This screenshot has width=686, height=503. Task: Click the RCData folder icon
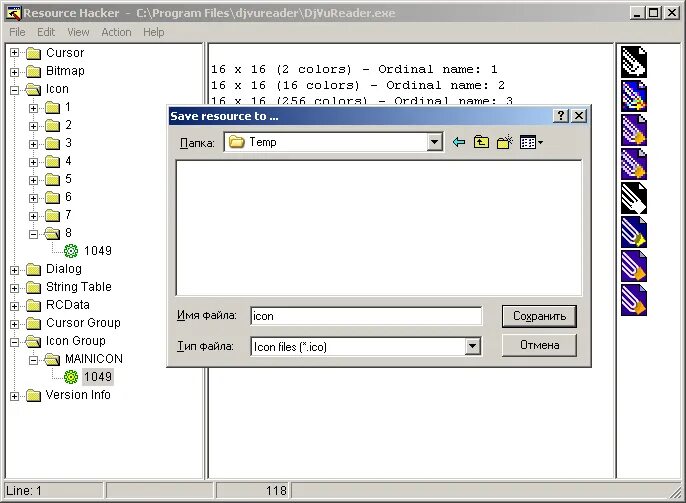[x=33, y=305]
